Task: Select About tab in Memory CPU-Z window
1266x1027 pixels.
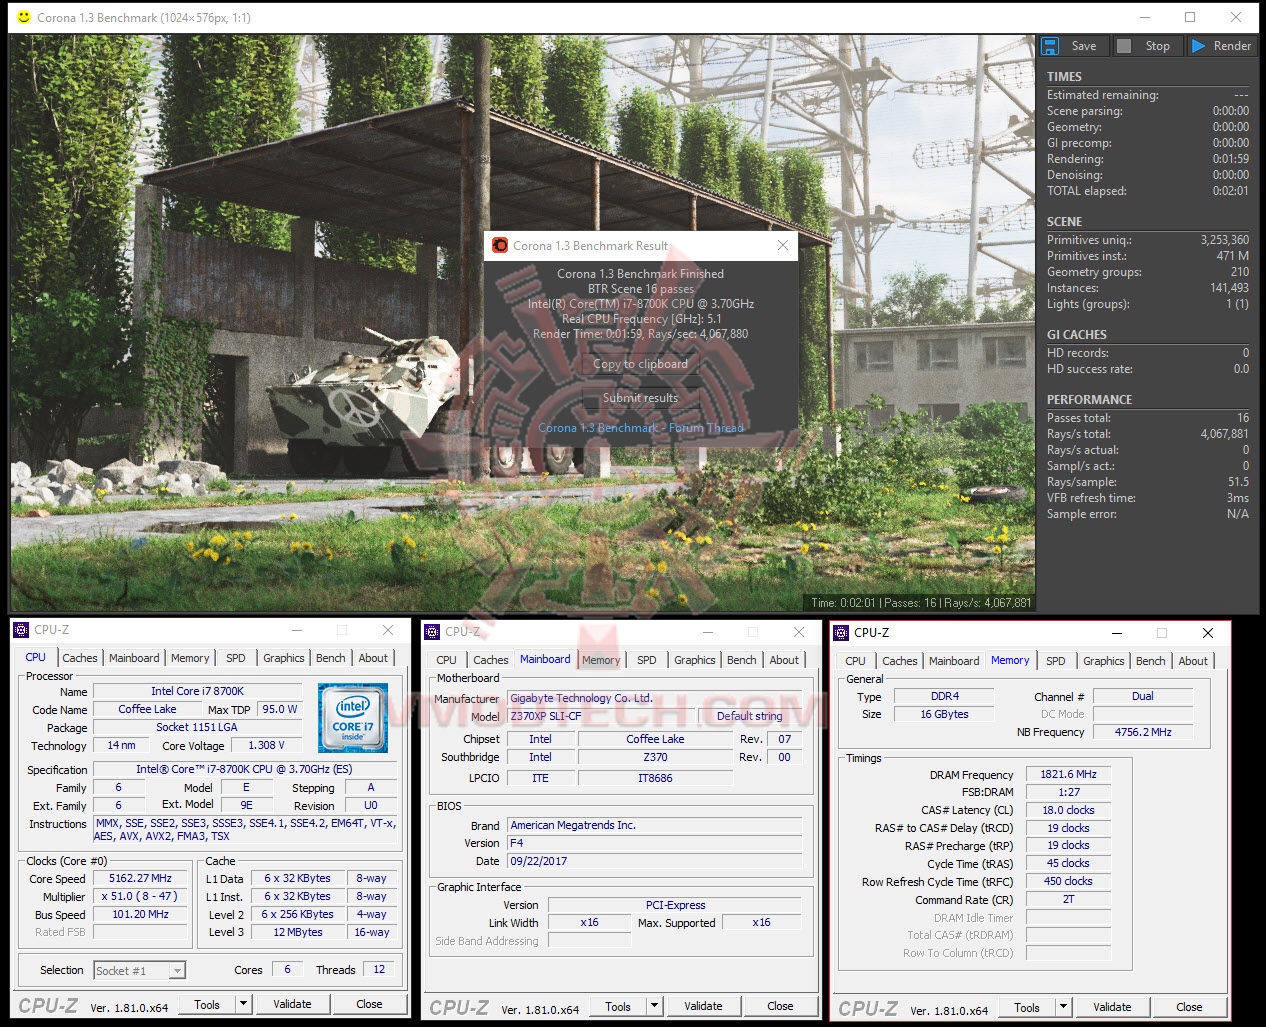Action: click(x=1193, y=661)
